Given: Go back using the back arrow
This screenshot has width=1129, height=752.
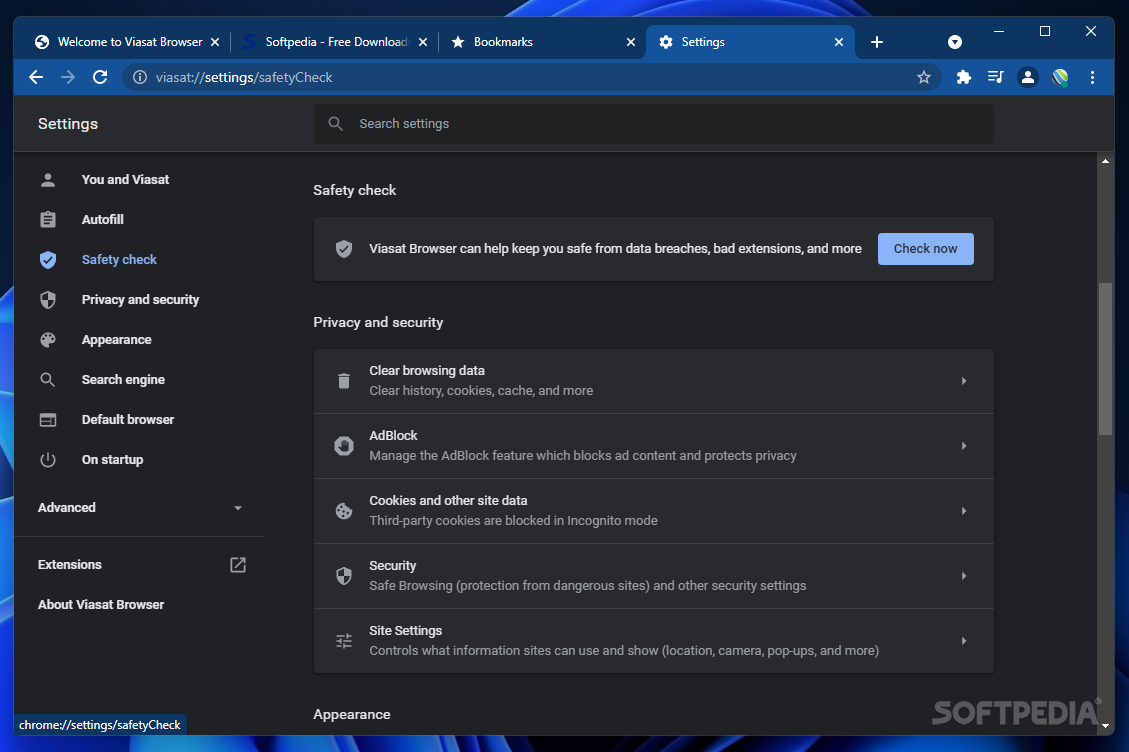Looking at the screenshot, I should [36, 77].
